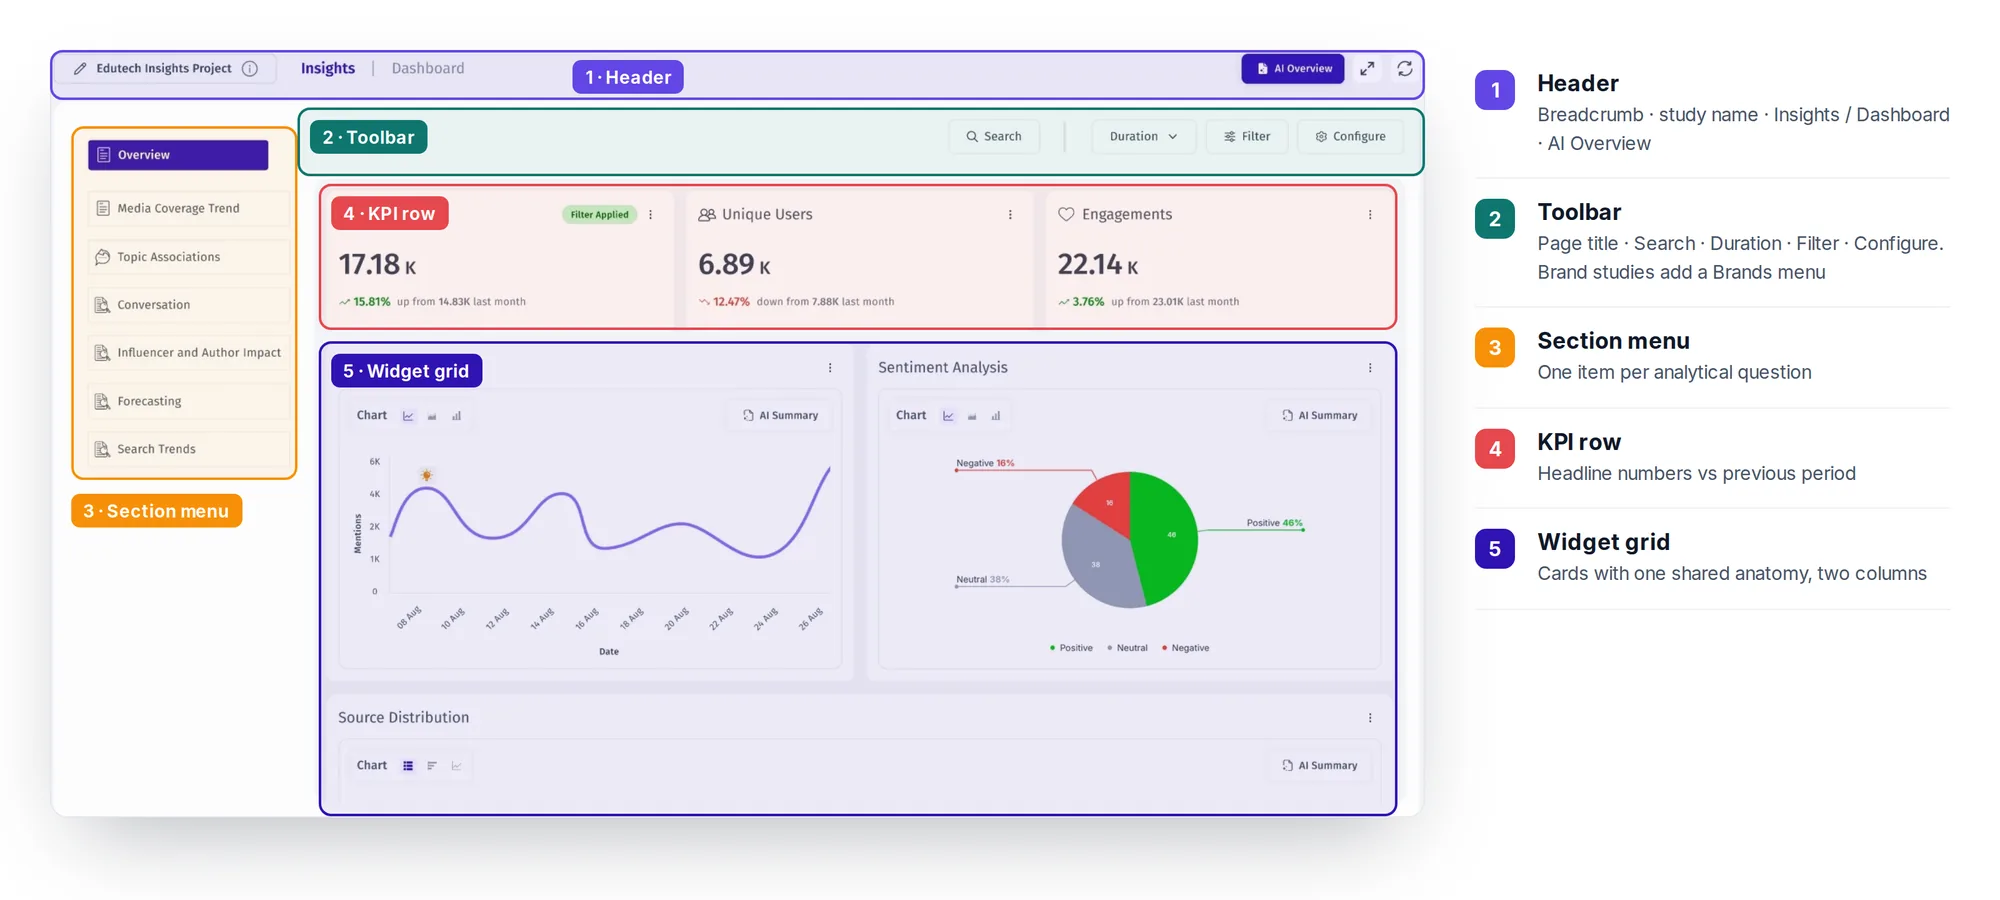Go to Conversation section
Screen dimensions: 2000x900
[x=189, y=305]
